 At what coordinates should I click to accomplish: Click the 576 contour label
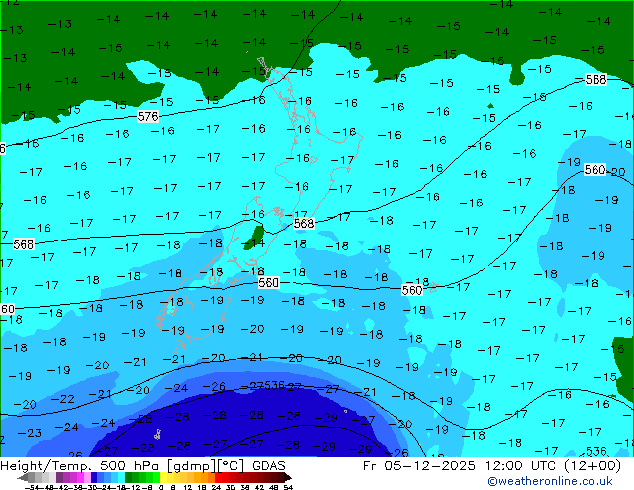click(x=148, y=117)
